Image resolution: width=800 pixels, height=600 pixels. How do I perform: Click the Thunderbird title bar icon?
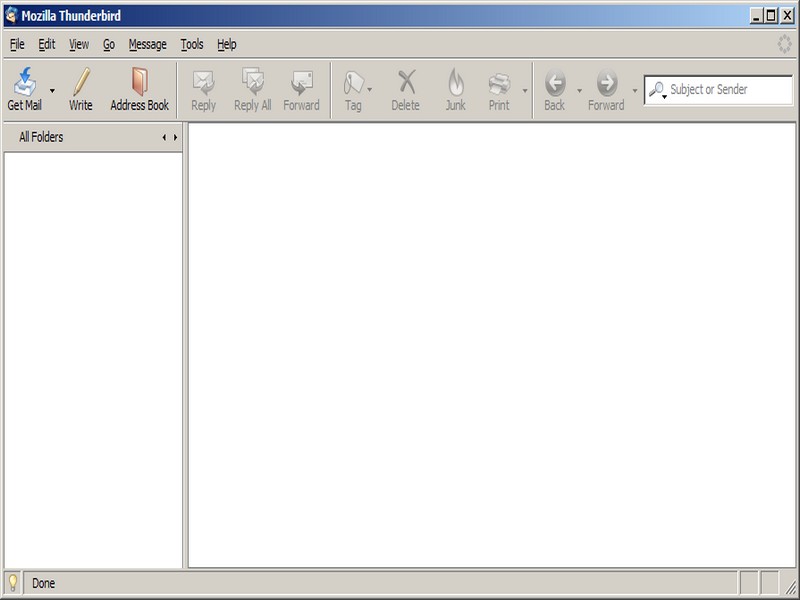(x=11, y=16)
